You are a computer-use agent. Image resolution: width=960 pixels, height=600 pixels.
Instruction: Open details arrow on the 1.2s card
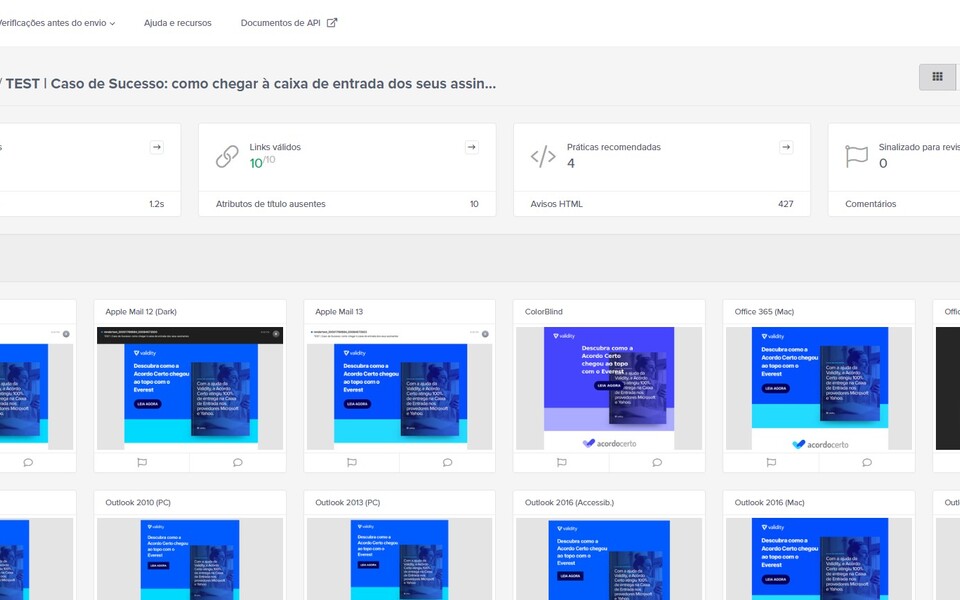(x=157, y=147)
